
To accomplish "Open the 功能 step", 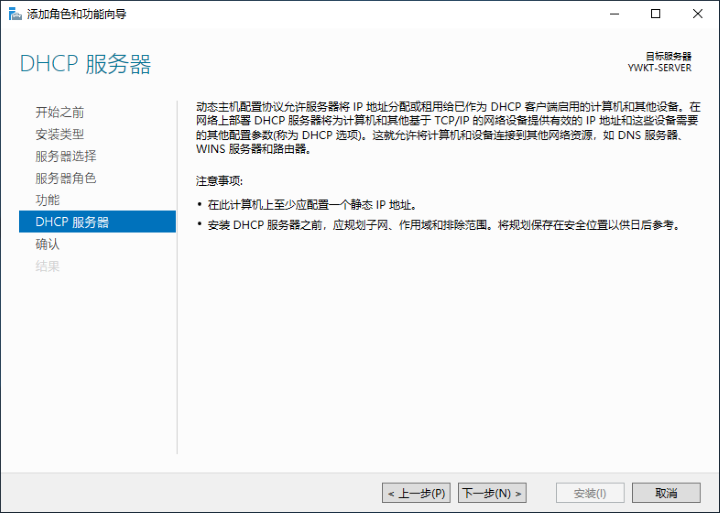I will click(x=47, y=200).
